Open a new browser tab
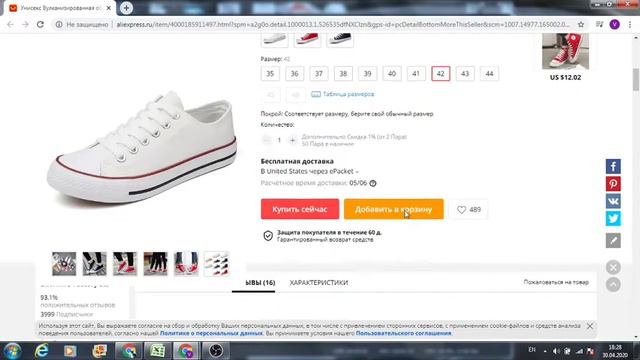 (x=127, y=8)
